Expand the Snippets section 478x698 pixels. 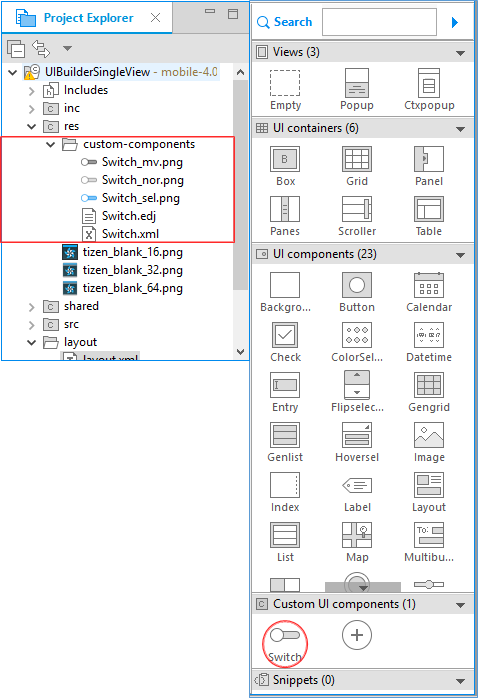[461, 681]
